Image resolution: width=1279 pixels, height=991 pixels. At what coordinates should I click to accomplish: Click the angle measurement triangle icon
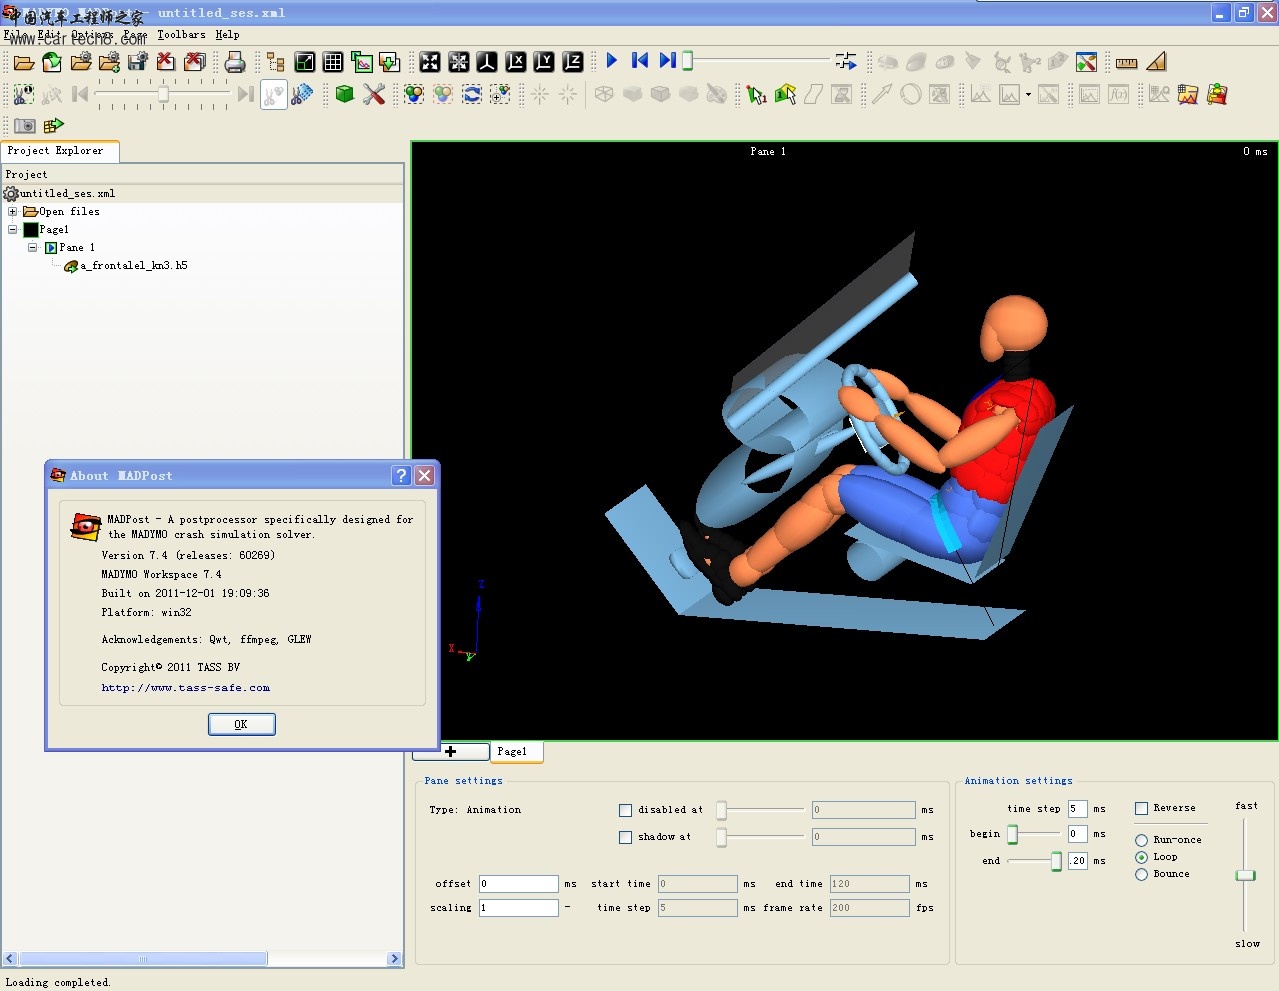1156,62
